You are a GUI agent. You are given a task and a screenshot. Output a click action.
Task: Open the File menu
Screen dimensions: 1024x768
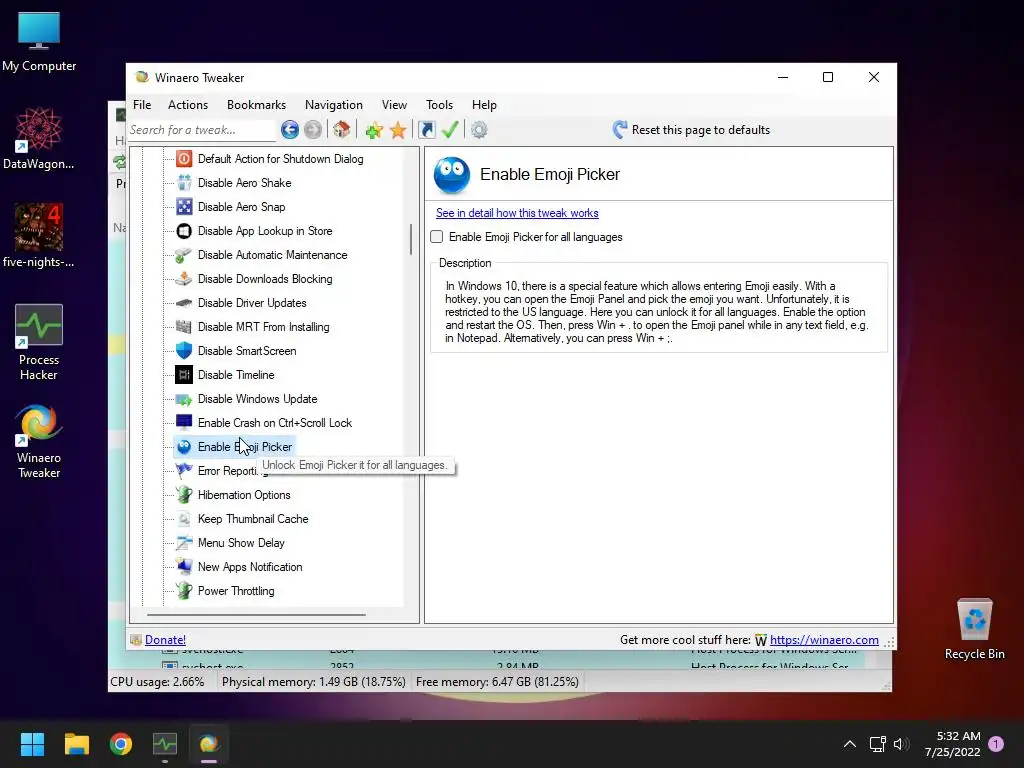click(x=142, y=104)
